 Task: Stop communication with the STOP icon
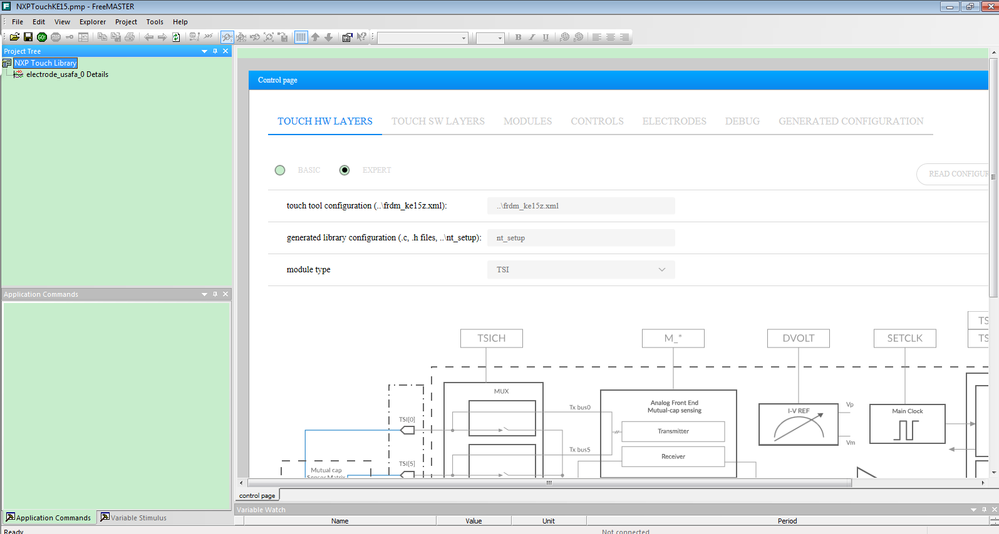[x=55, y=37]
